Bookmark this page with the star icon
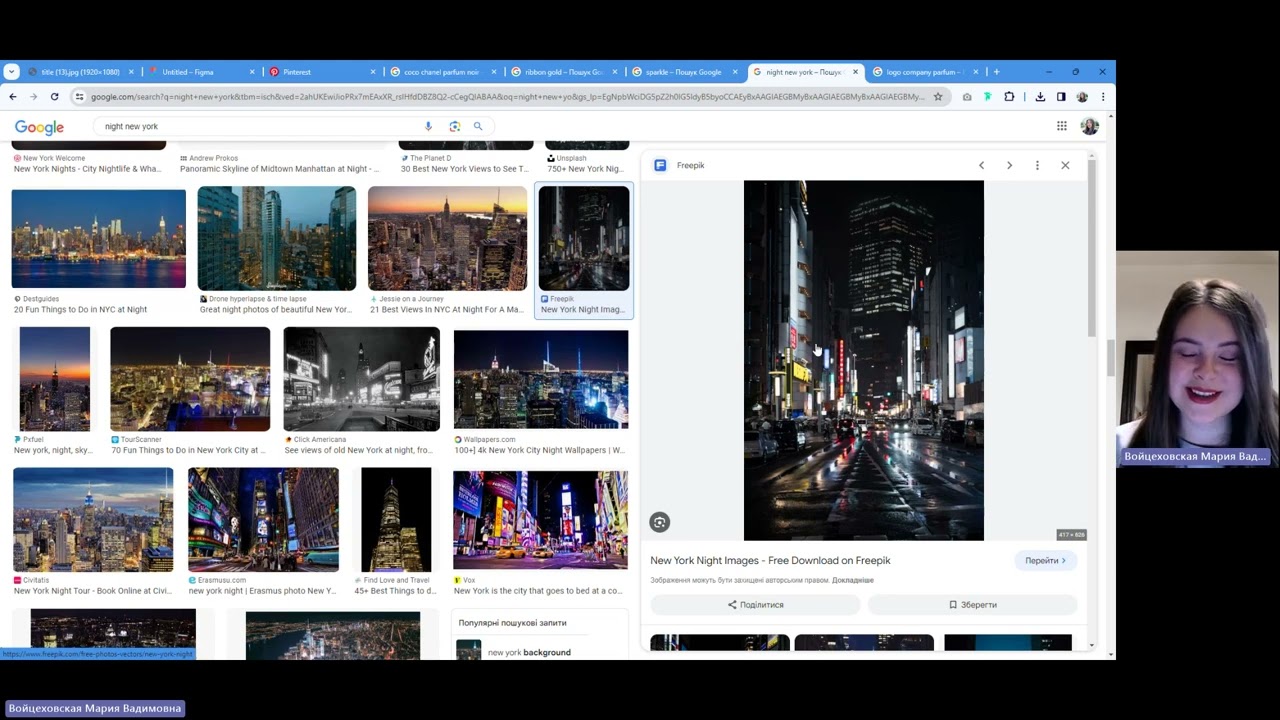1280x720 pixels. click(938, 97)
